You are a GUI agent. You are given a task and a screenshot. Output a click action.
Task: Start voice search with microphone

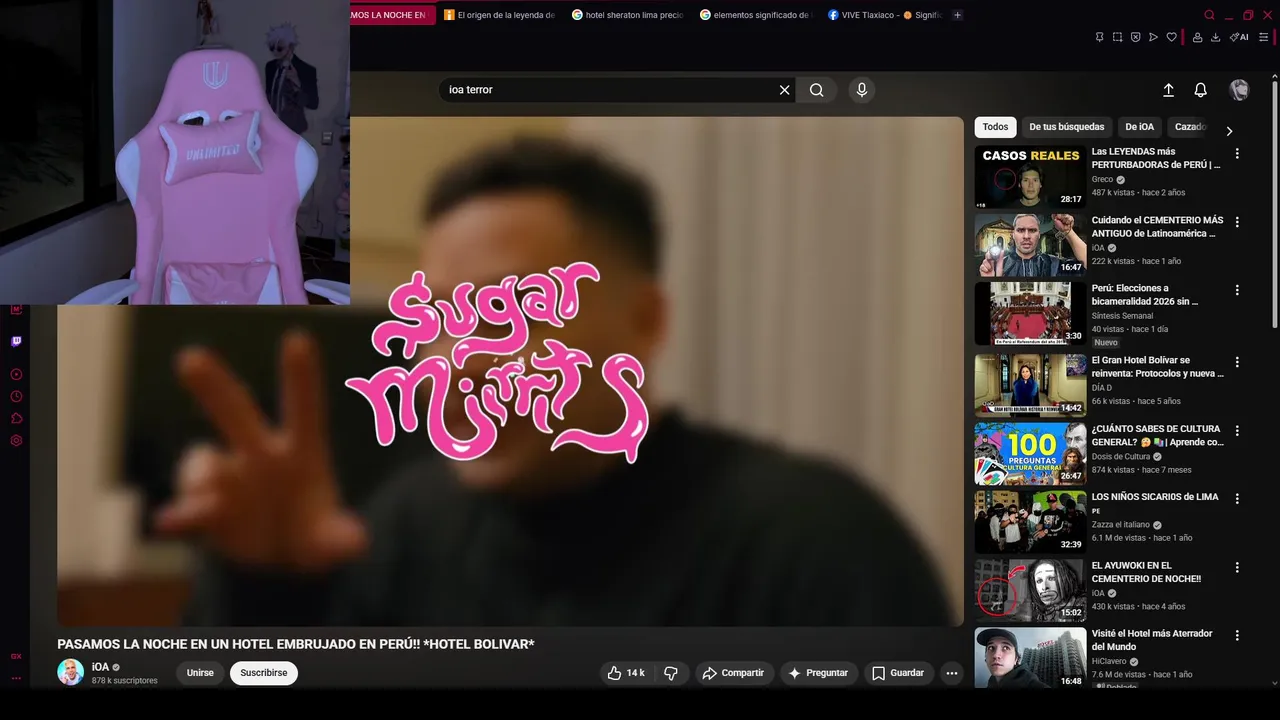(x=862, y=90)
